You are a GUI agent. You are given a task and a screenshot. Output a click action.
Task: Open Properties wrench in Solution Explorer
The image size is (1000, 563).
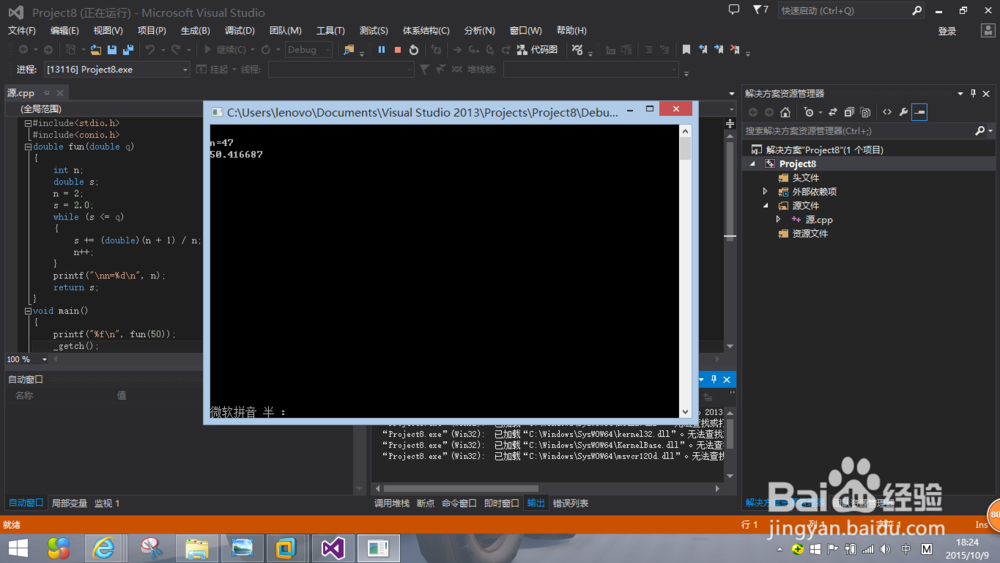pos(904,112)
